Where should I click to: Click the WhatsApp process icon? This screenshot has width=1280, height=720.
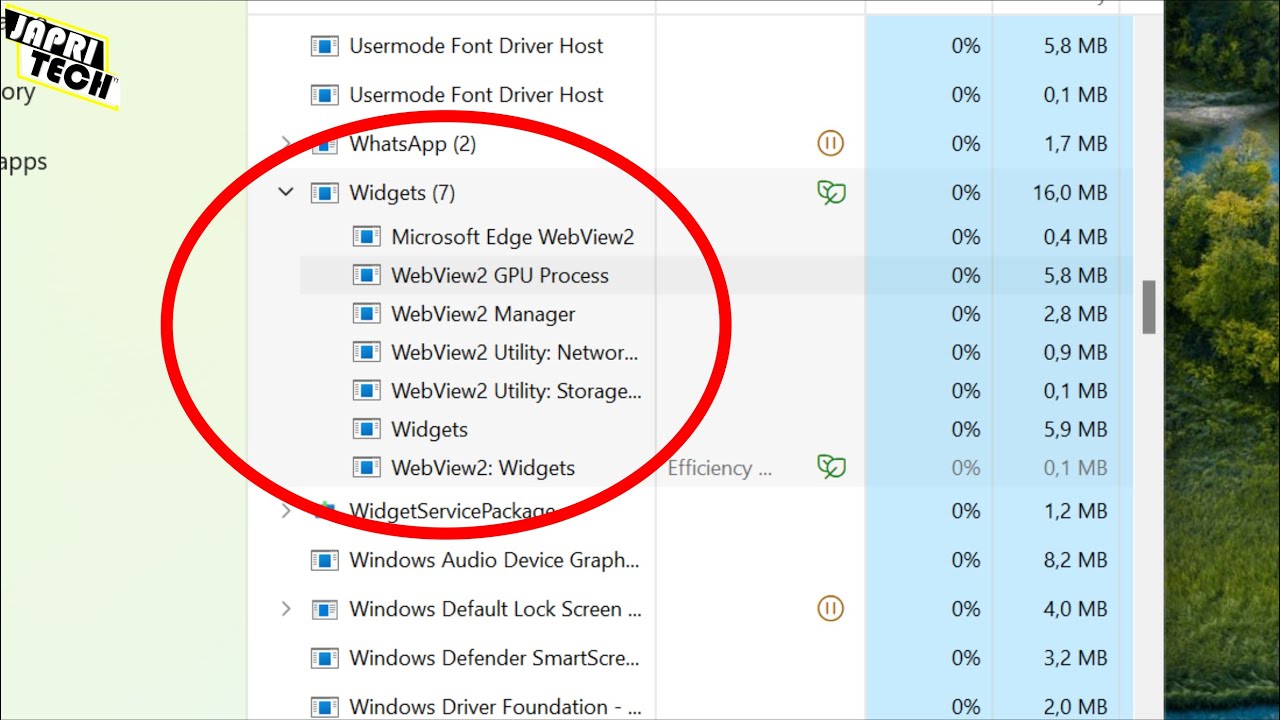click(324, 144)
